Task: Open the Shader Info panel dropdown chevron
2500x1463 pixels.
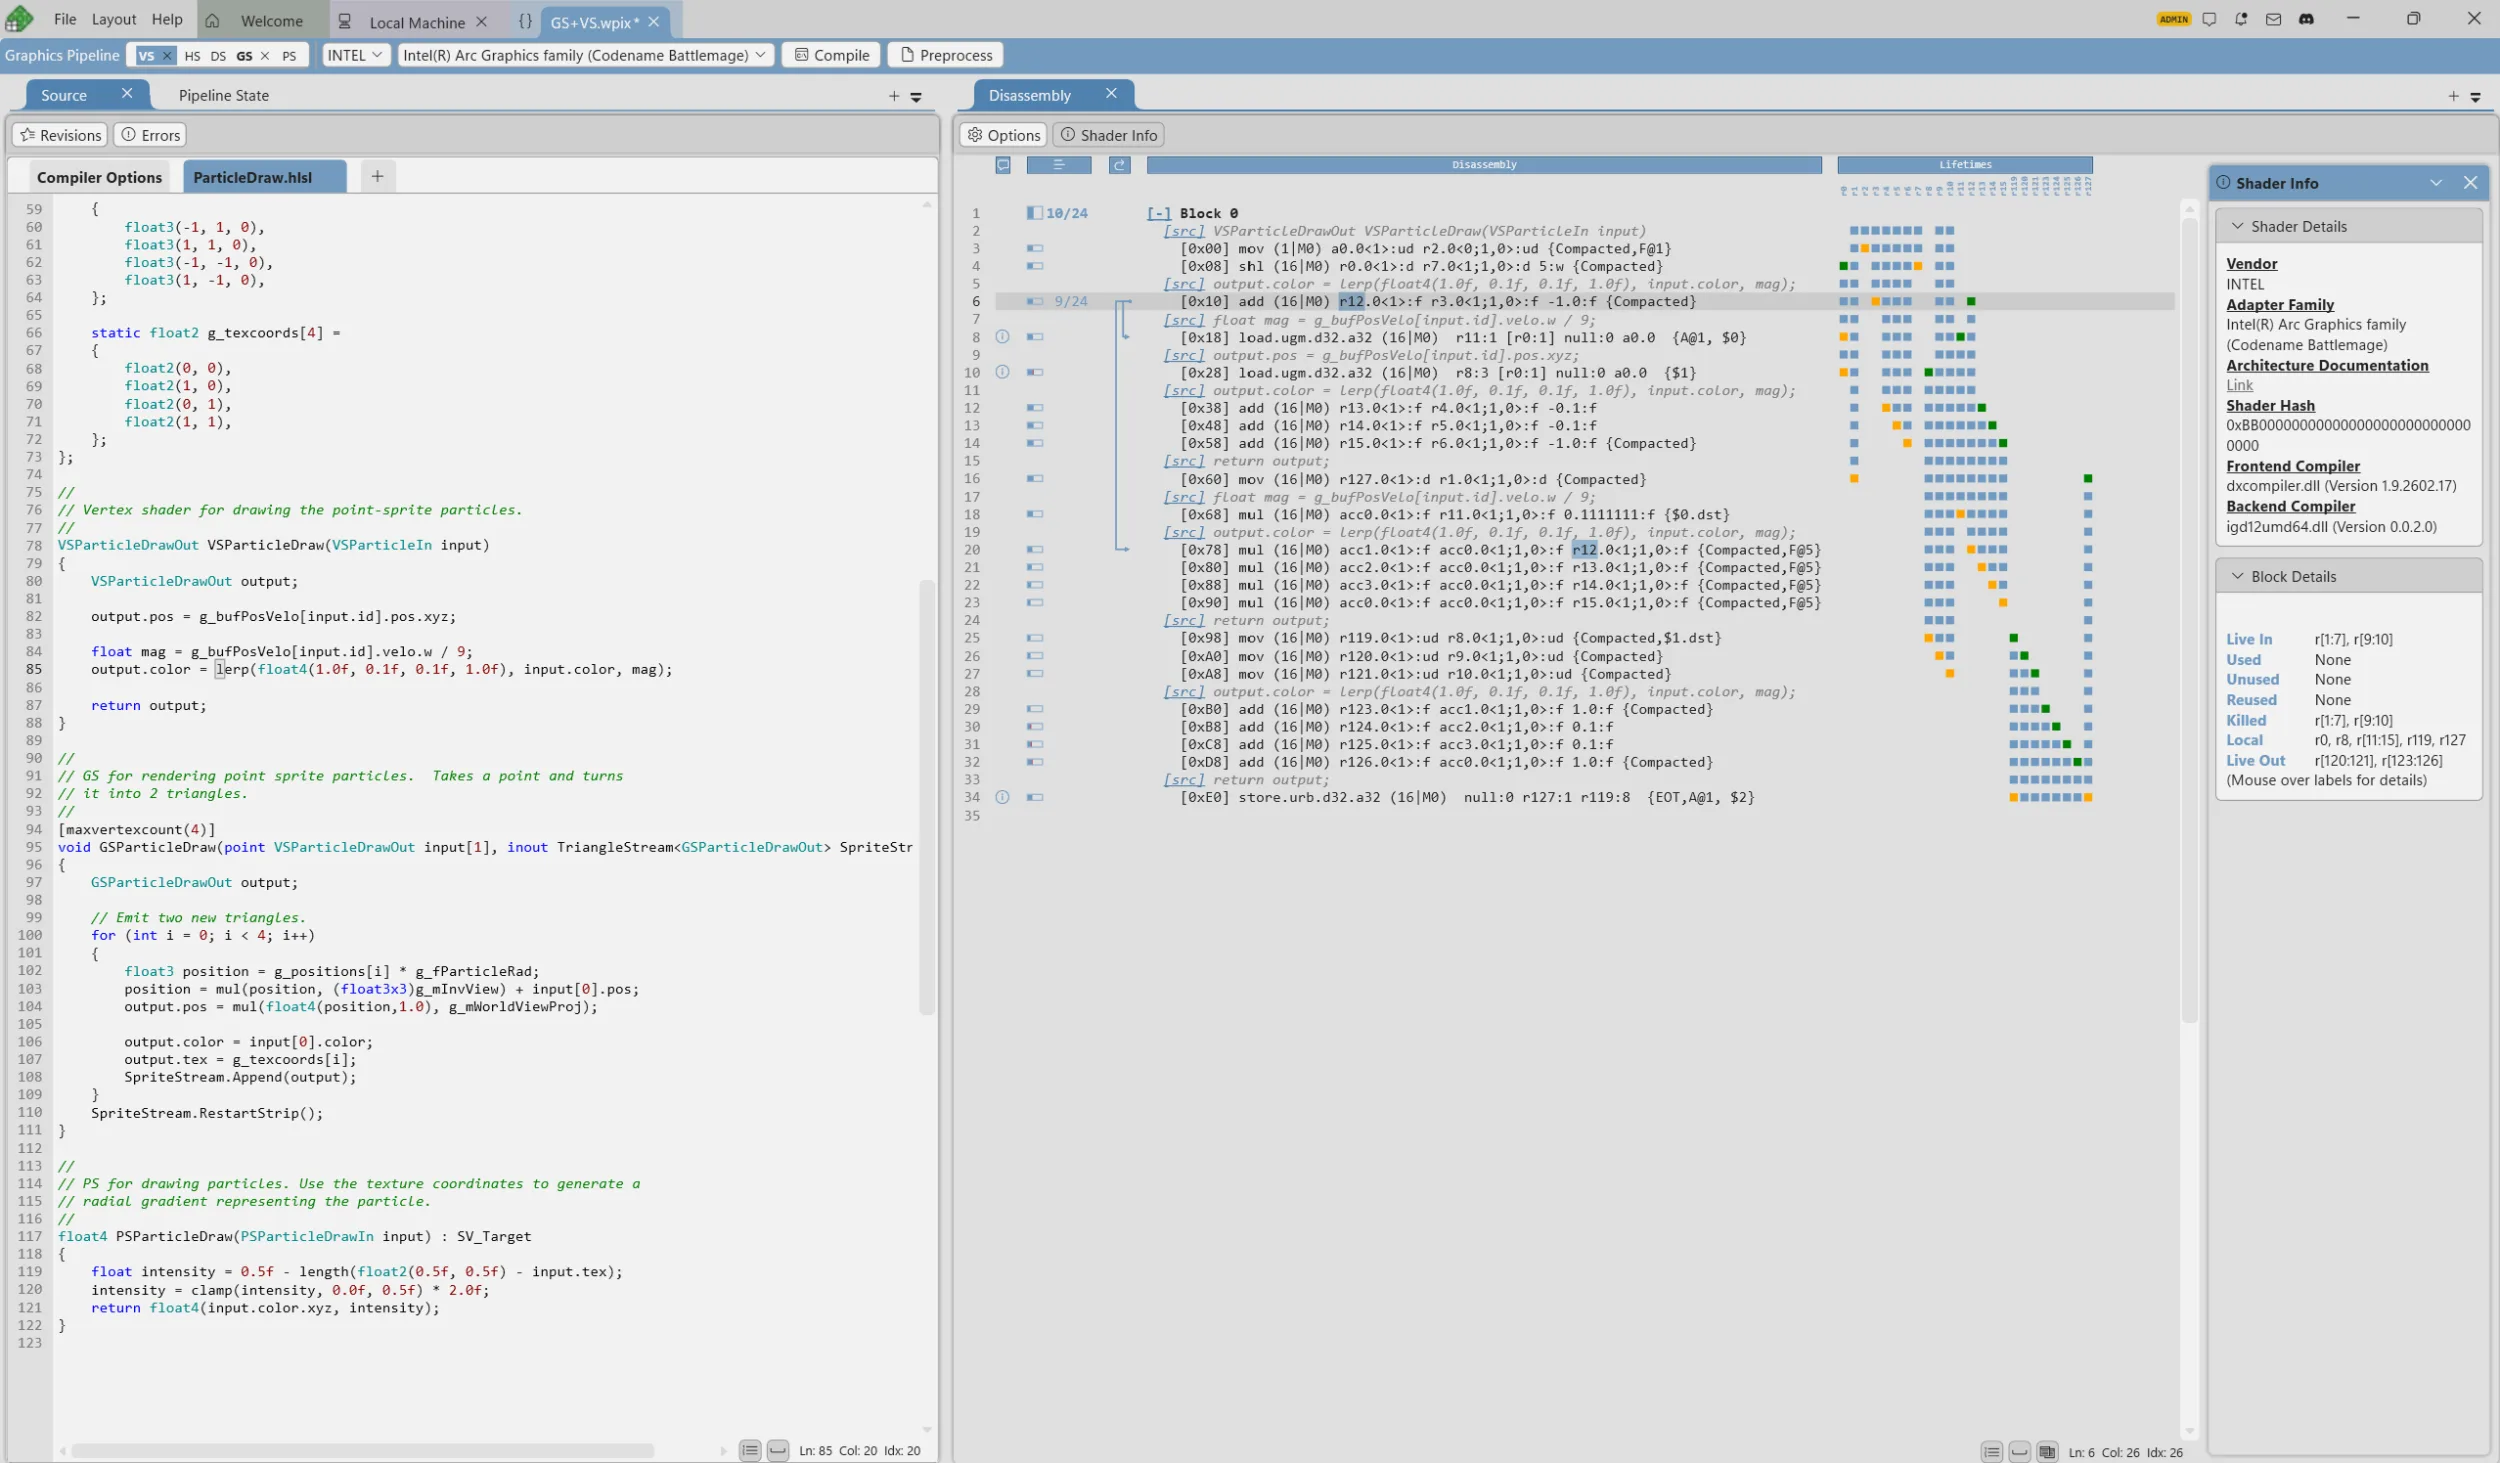Action: [2436, 183]
